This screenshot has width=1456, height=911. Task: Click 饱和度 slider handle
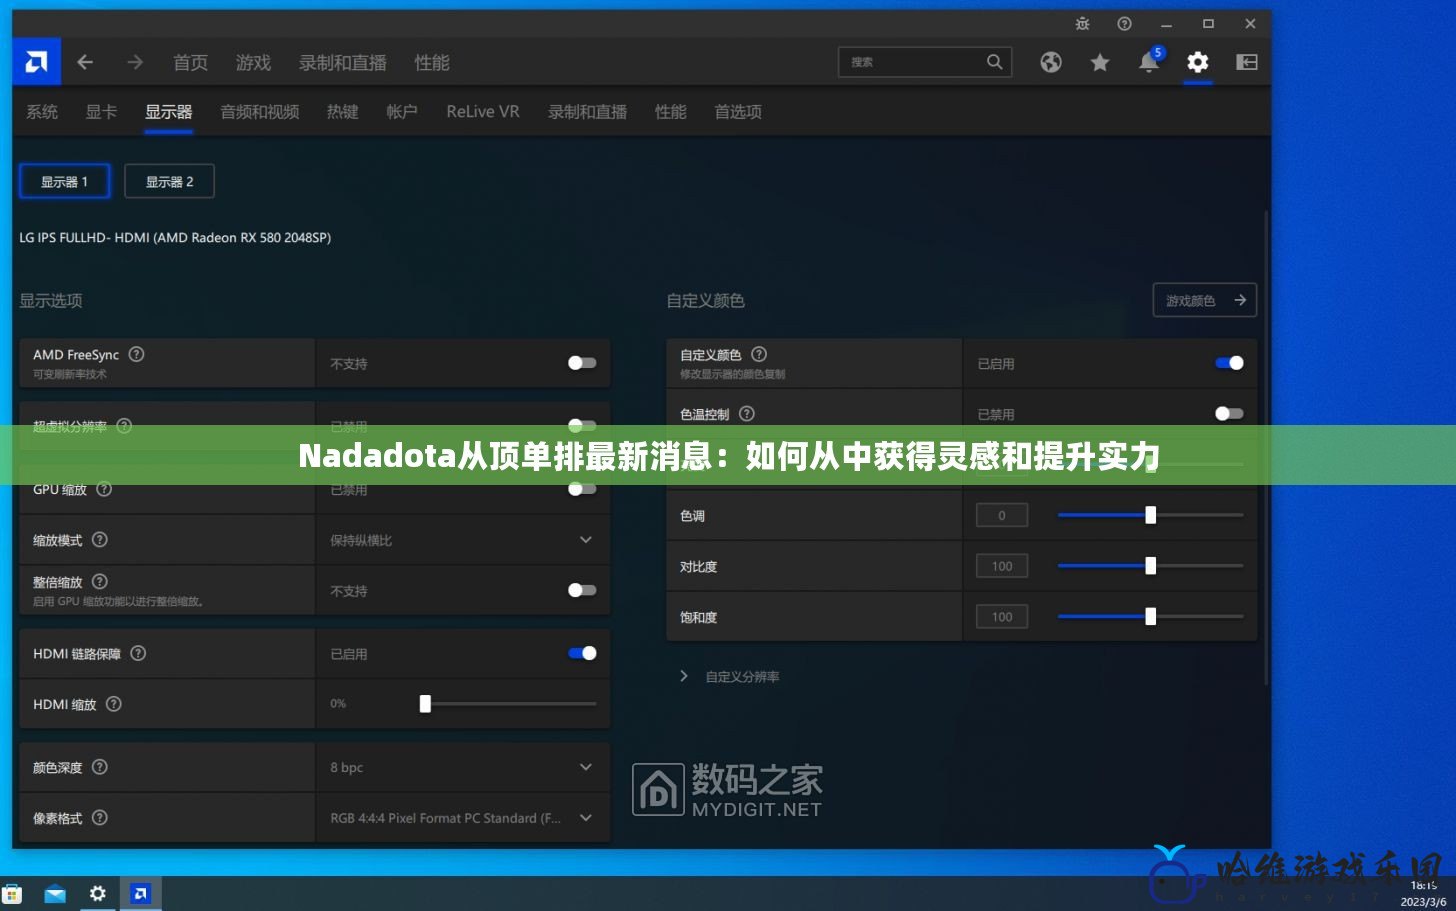pos(1150,617)
